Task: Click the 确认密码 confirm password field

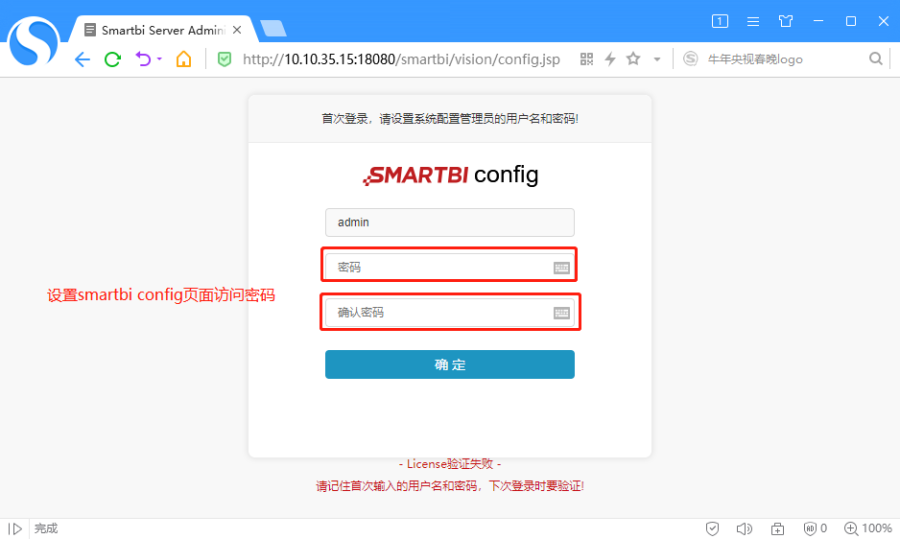Action: [x=449, y=312]
